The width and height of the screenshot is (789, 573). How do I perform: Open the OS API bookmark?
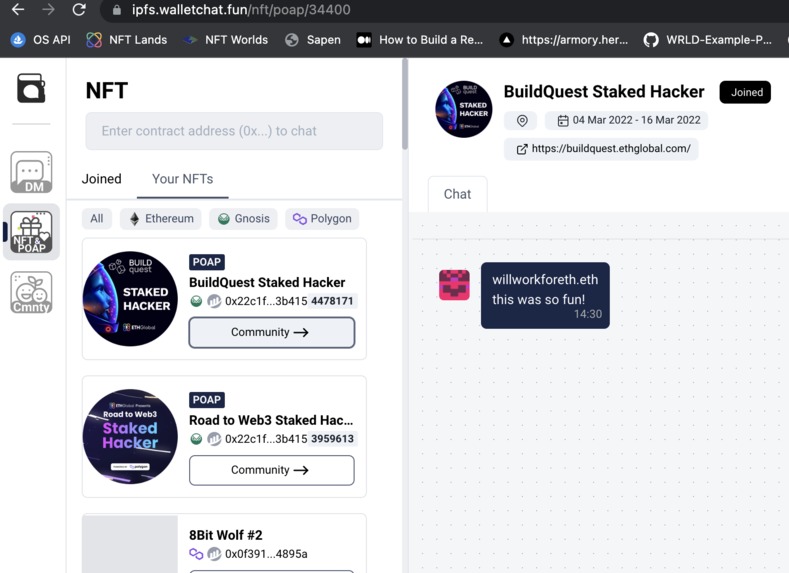click(x=41, y=40)
